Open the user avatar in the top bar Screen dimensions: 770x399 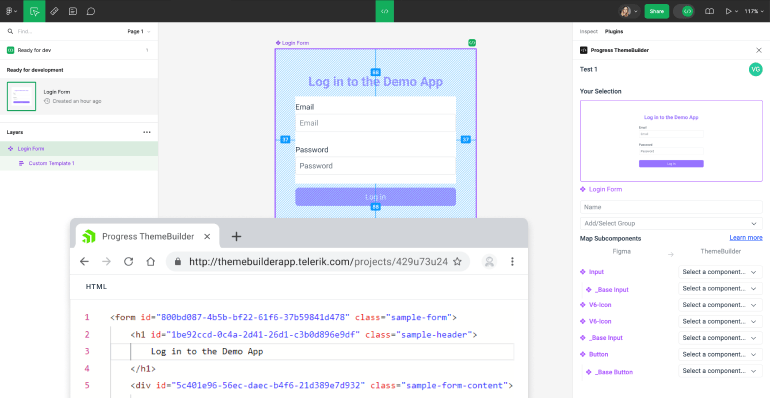(x=626, y=11)
